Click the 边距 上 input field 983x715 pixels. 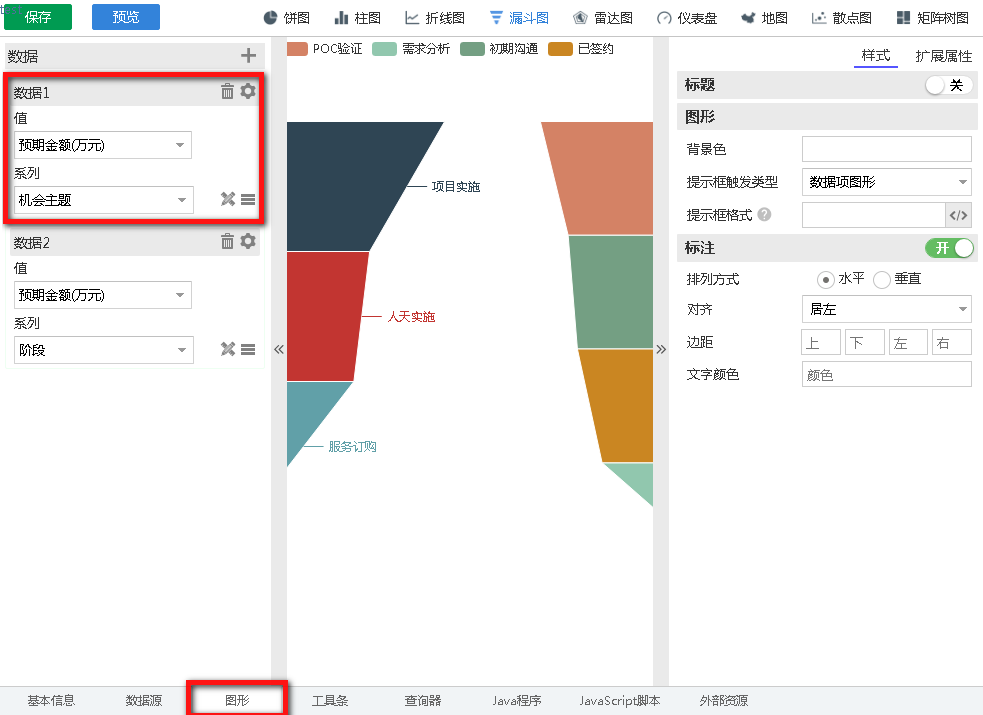tap(821, 343)
